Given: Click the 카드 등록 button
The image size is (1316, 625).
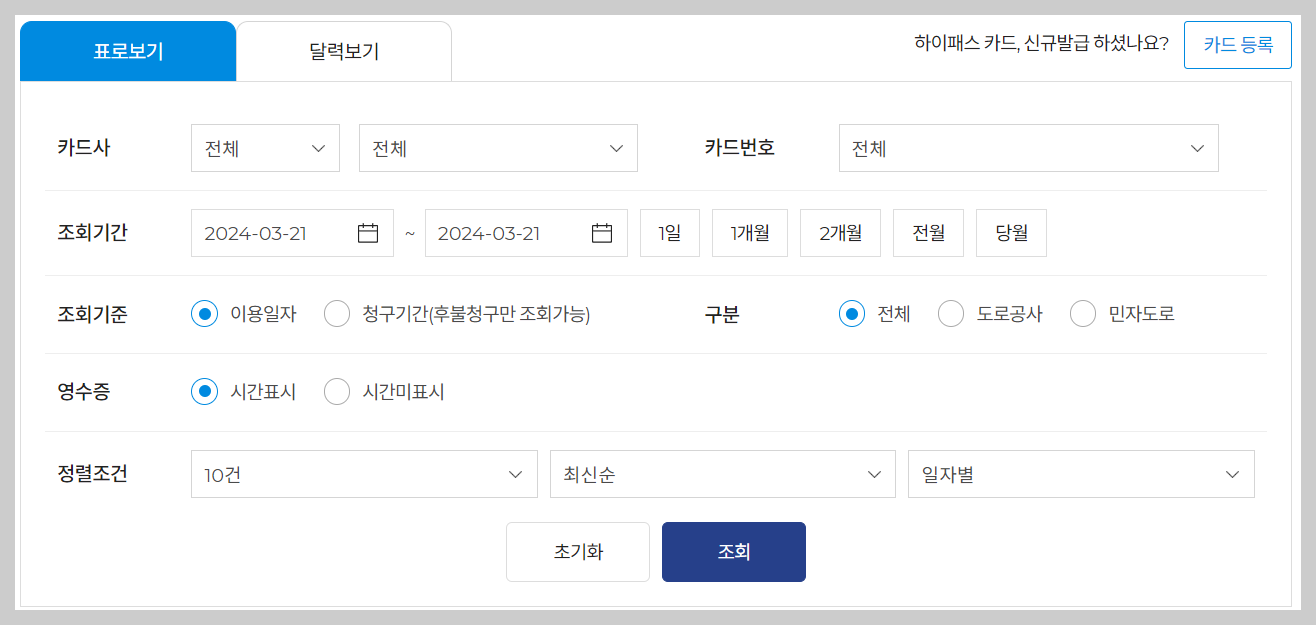Looking at the screenshot, I should (x=1237, y=44).
